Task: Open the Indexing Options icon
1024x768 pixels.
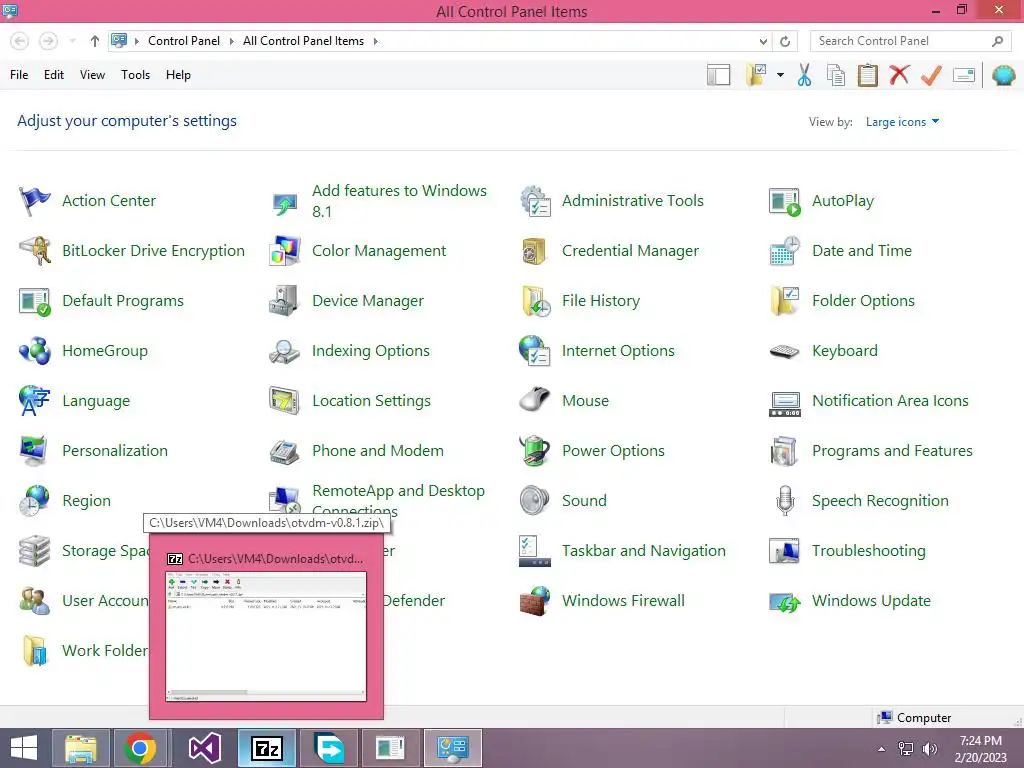Action: (285, 351)
